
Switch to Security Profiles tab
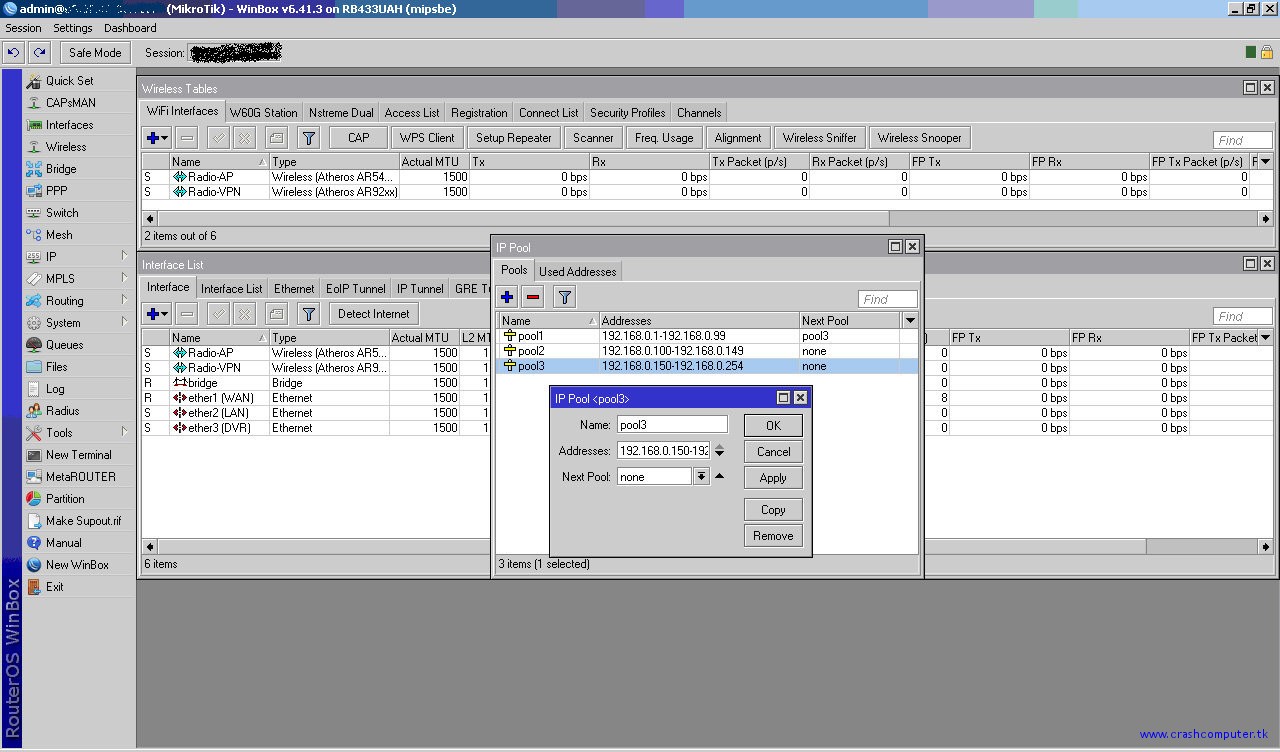pyautogui.click(x=627, y=112)
